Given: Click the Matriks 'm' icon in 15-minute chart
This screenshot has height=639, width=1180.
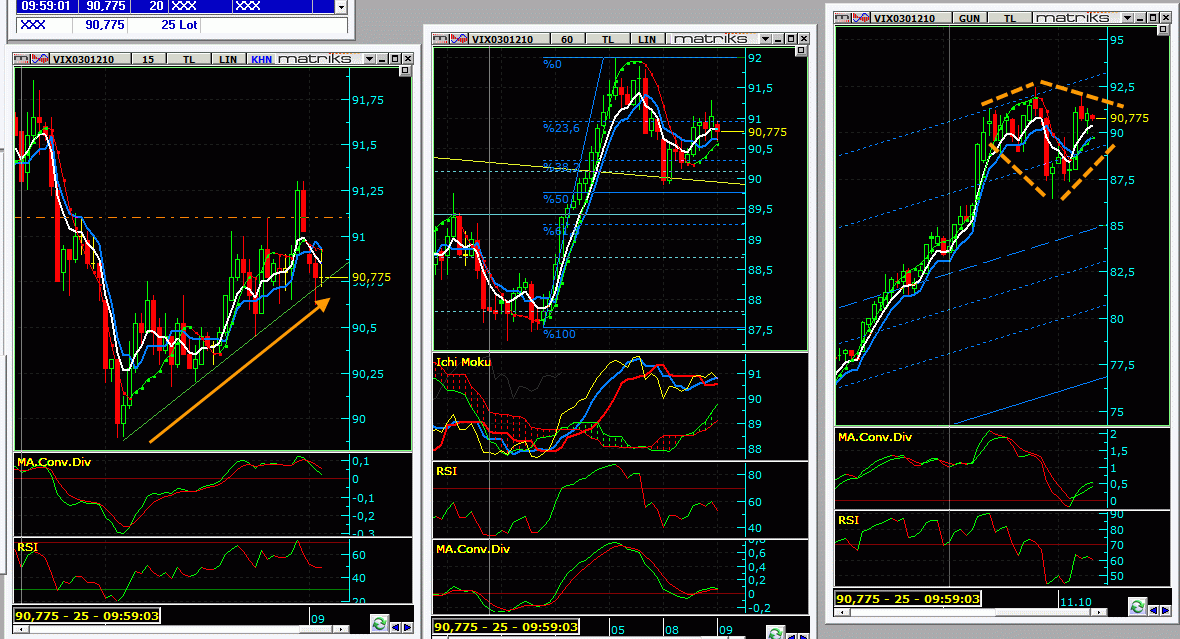Looking at the screenshot, I should click(x=22, y=58).
